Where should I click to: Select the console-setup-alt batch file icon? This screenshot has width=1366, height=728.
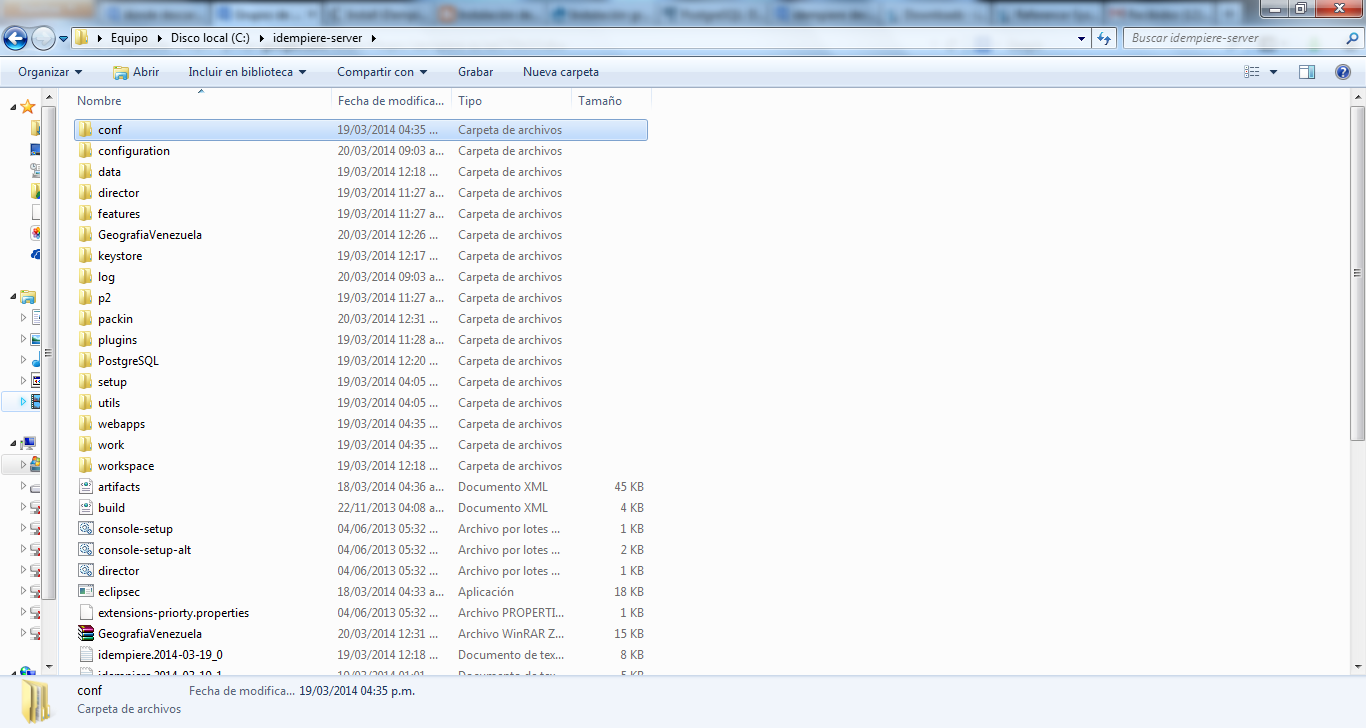(x=86, y=550)
